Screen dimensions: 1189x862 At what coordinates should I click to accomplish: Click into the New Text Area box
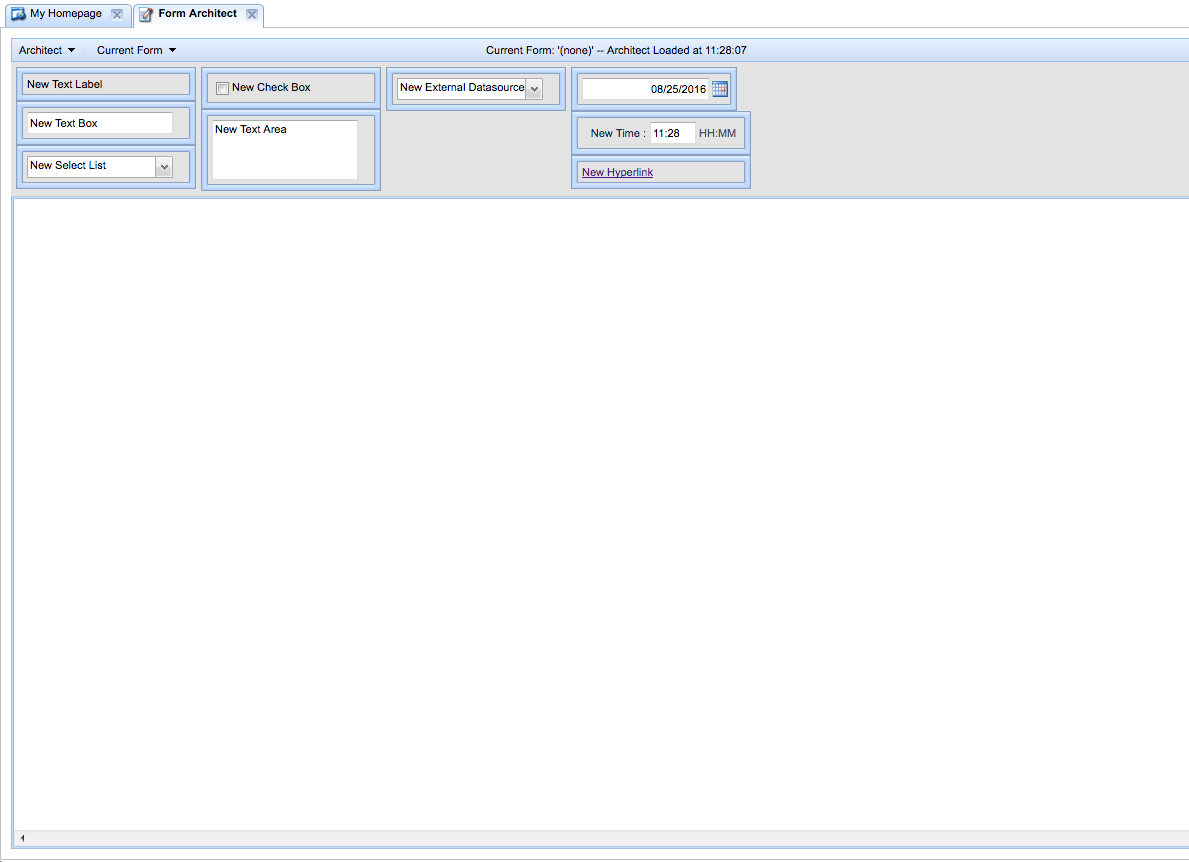(x=284, y=150)
